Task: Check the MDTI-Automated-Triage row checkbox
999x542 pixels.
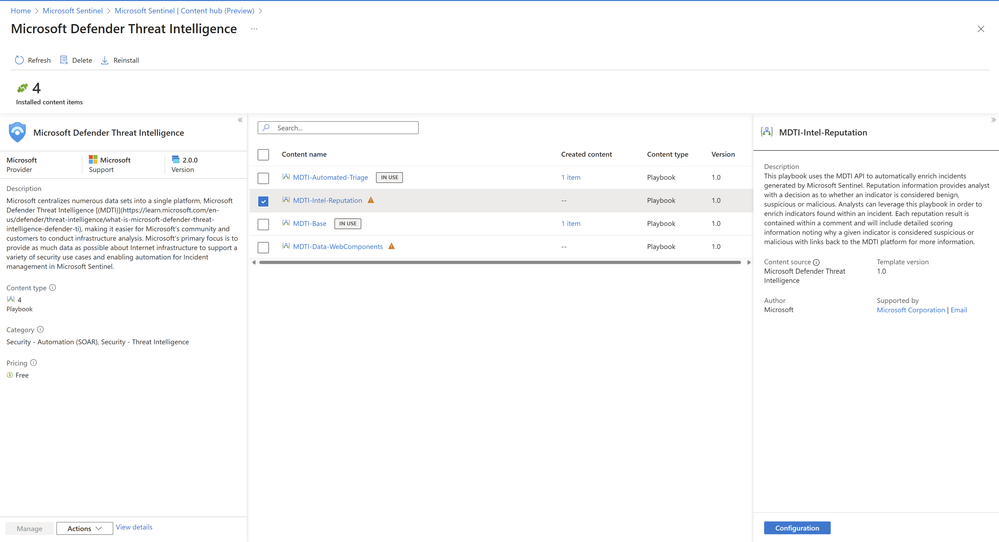Action: [x=263, y=178]
